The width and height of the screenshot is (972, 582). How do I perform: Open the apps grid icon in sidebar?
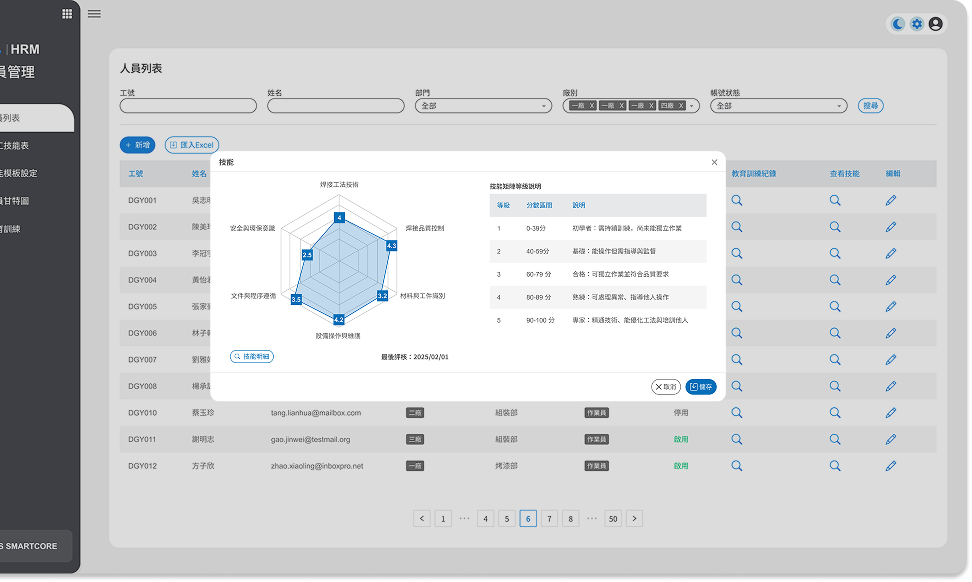click(67, 14)
